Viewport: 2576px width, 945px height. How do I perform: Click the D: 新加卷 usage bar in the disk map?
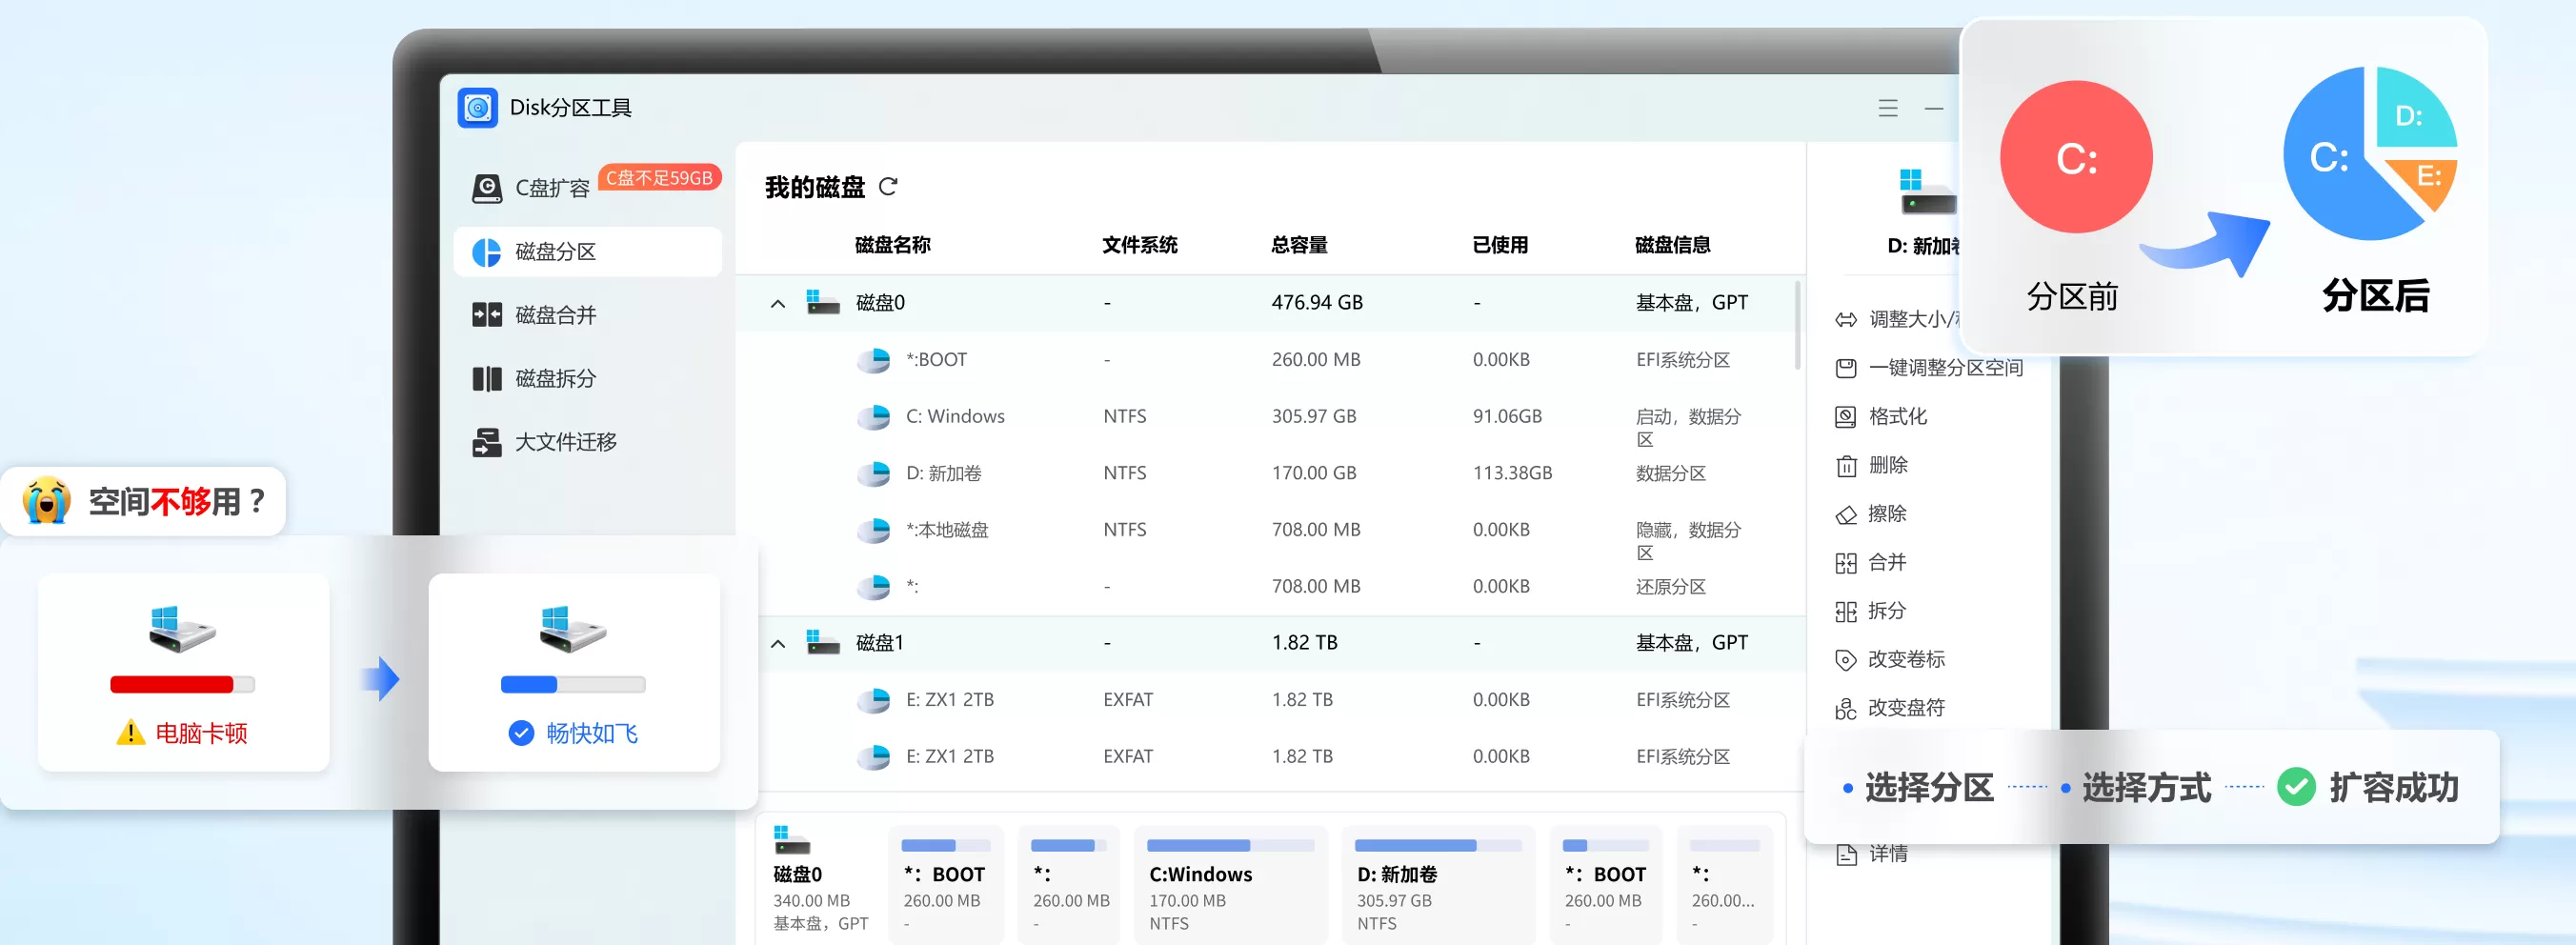tap(1438, 845)
